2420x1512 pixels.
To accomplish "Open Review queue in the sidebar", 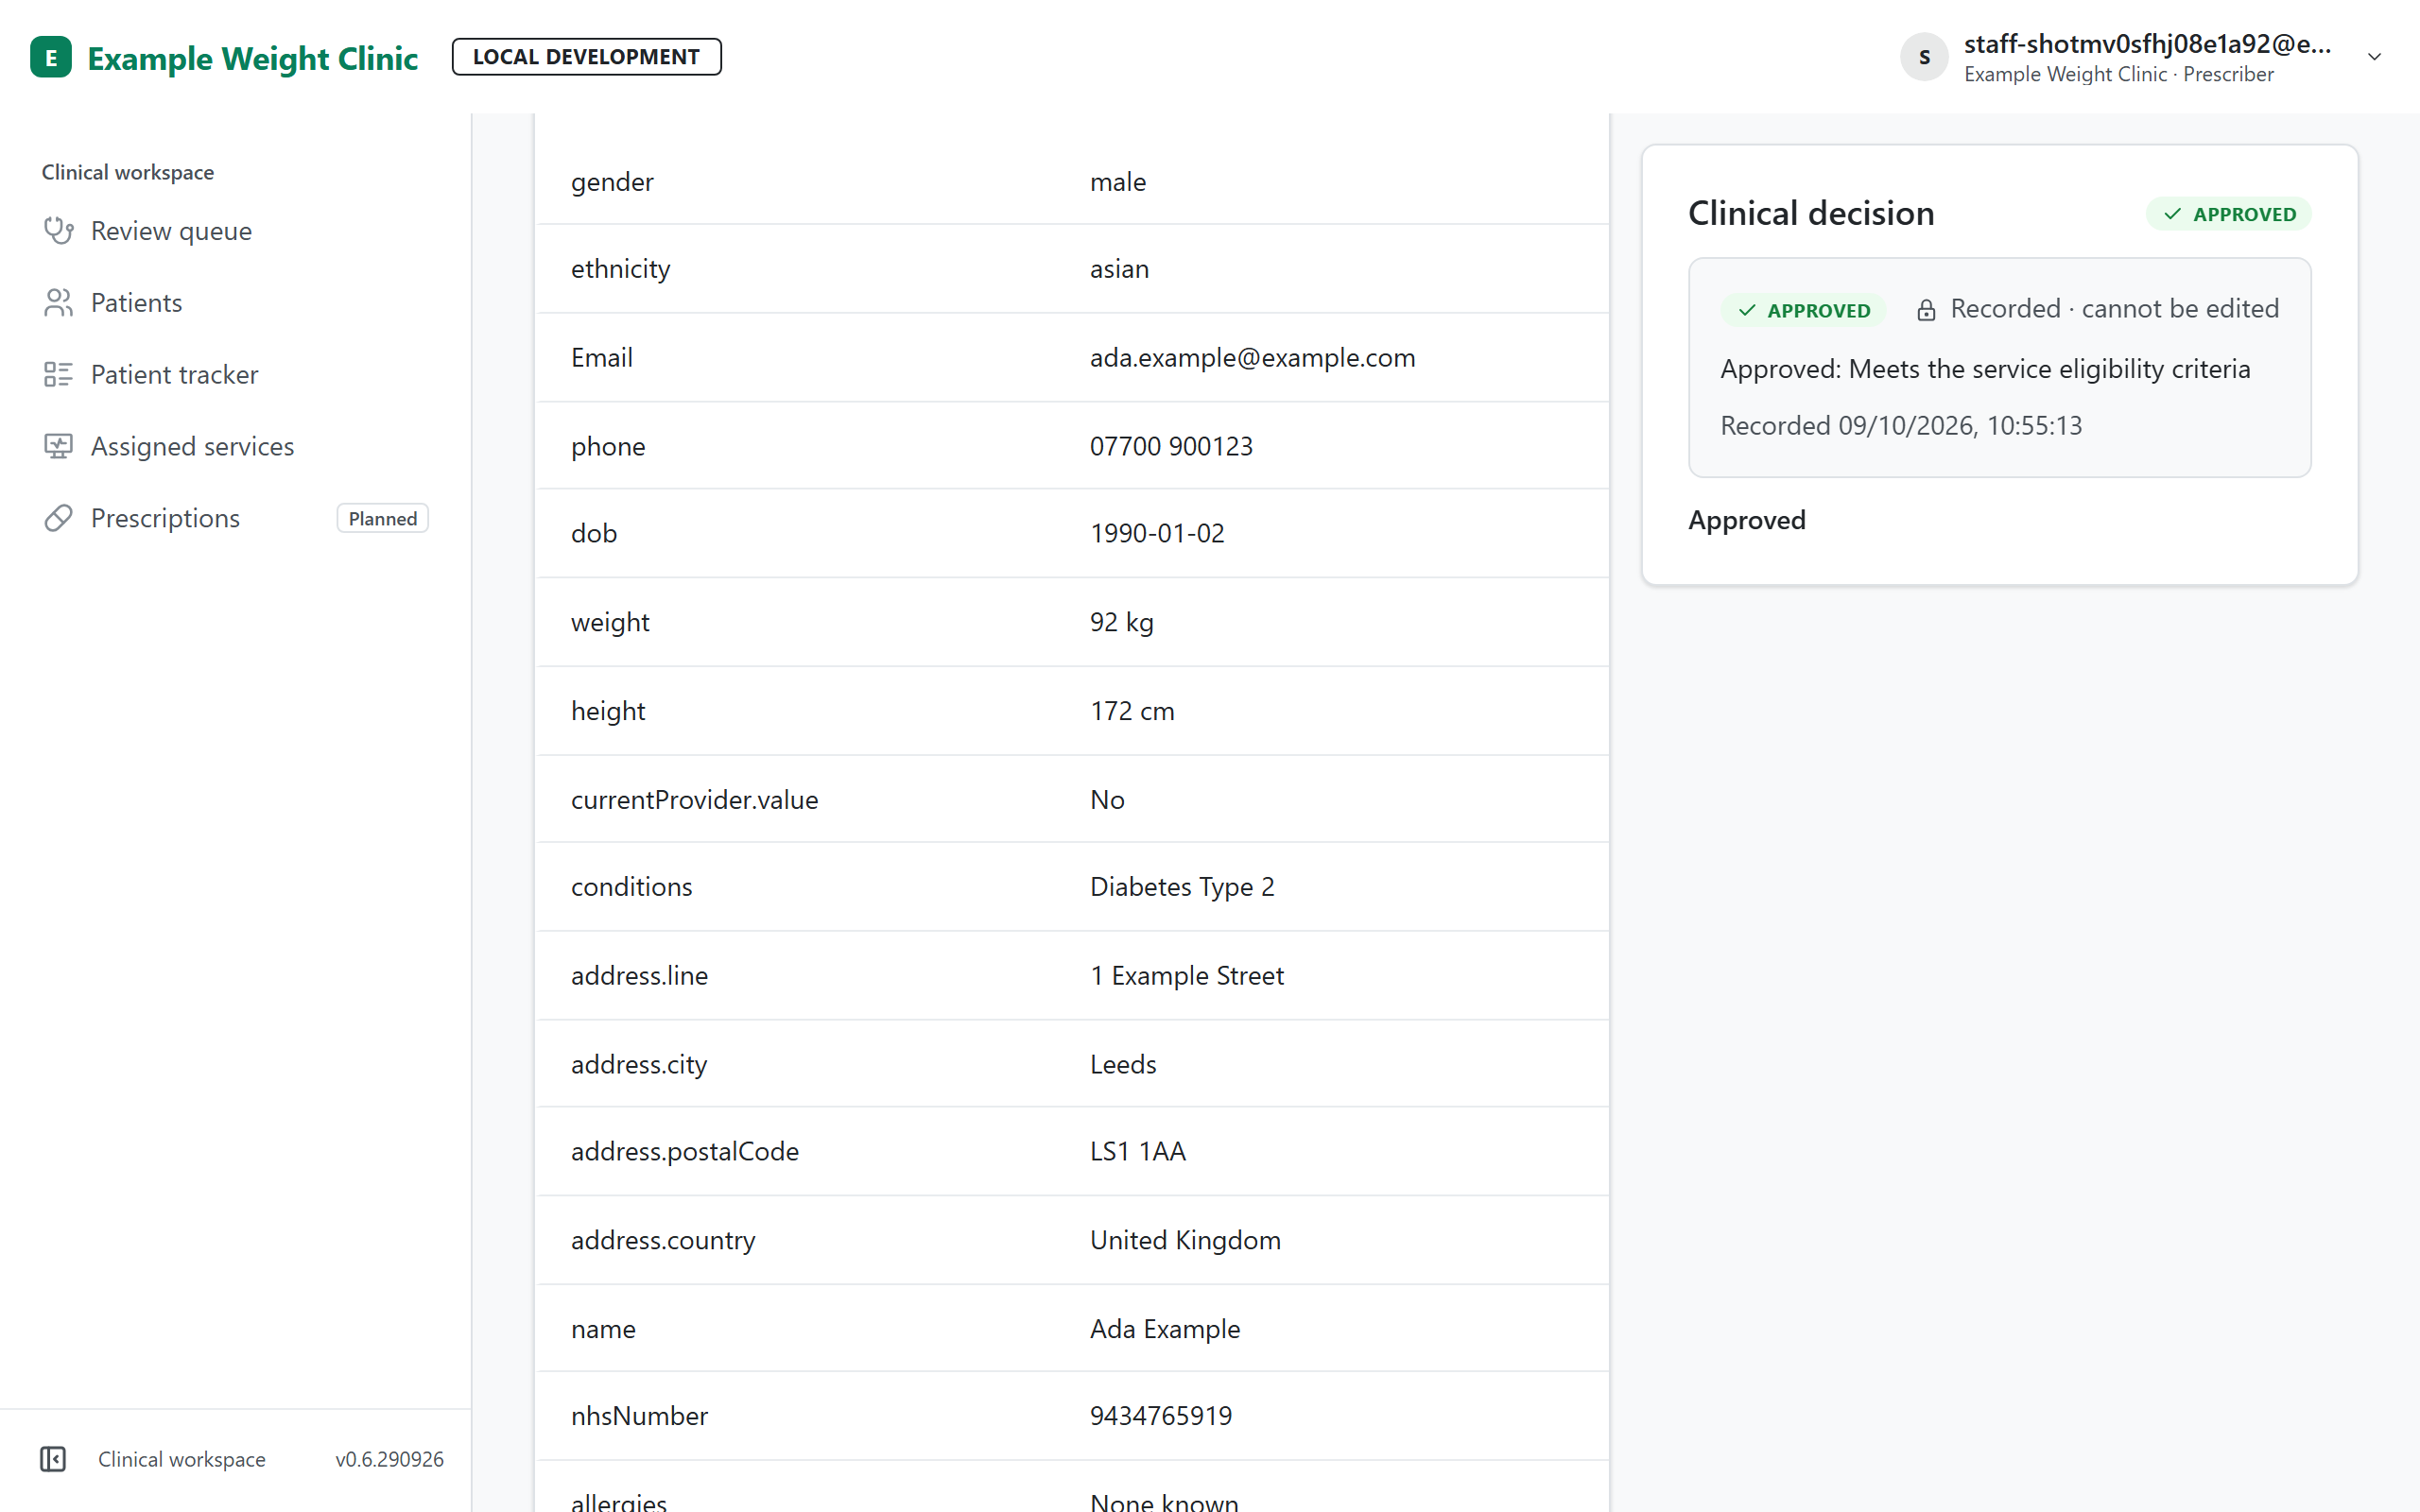I will [171, 231].
